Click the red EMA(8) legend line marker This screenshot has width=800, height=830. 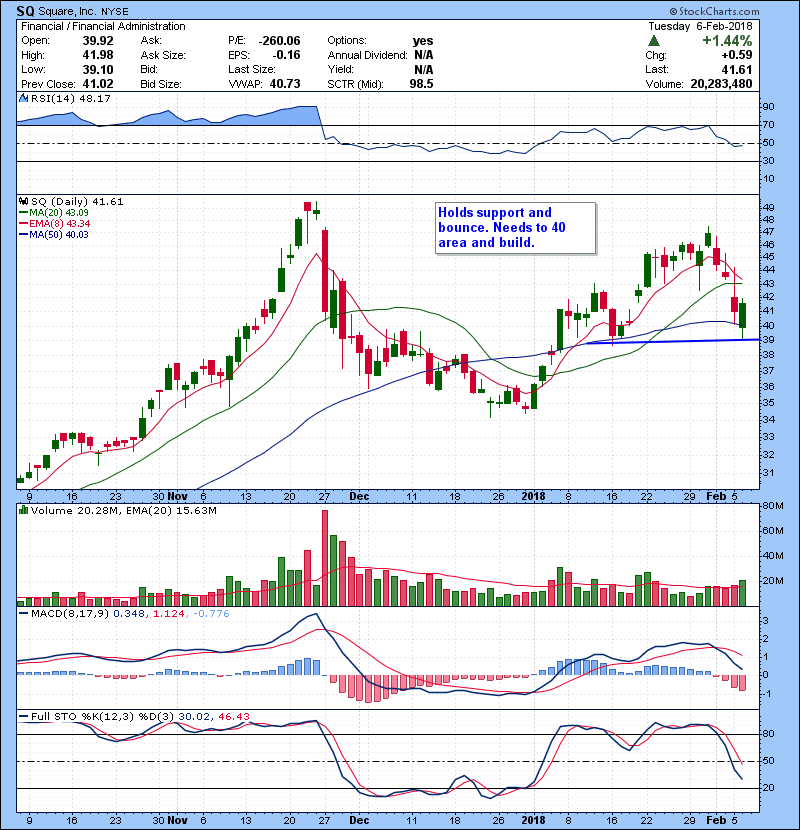tap(23, 224)
